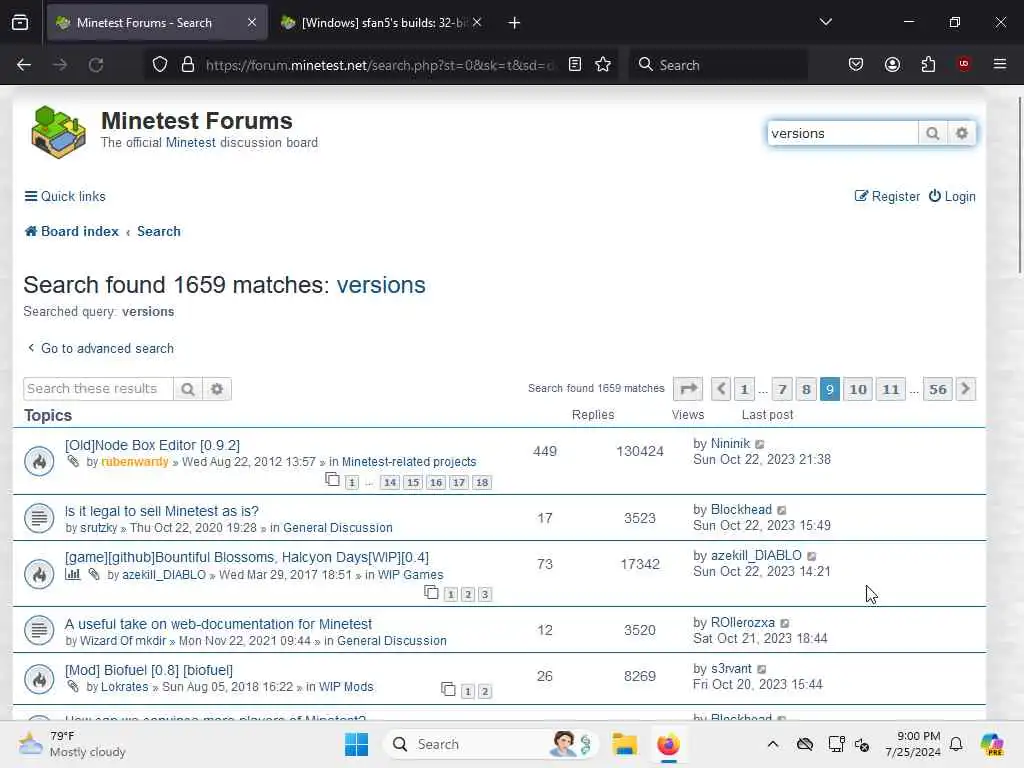Image resolution: width=1024 pixels, height=768 pixels.
Task: Open the extensions puzzle icon
Action: (x=928, y=65)
